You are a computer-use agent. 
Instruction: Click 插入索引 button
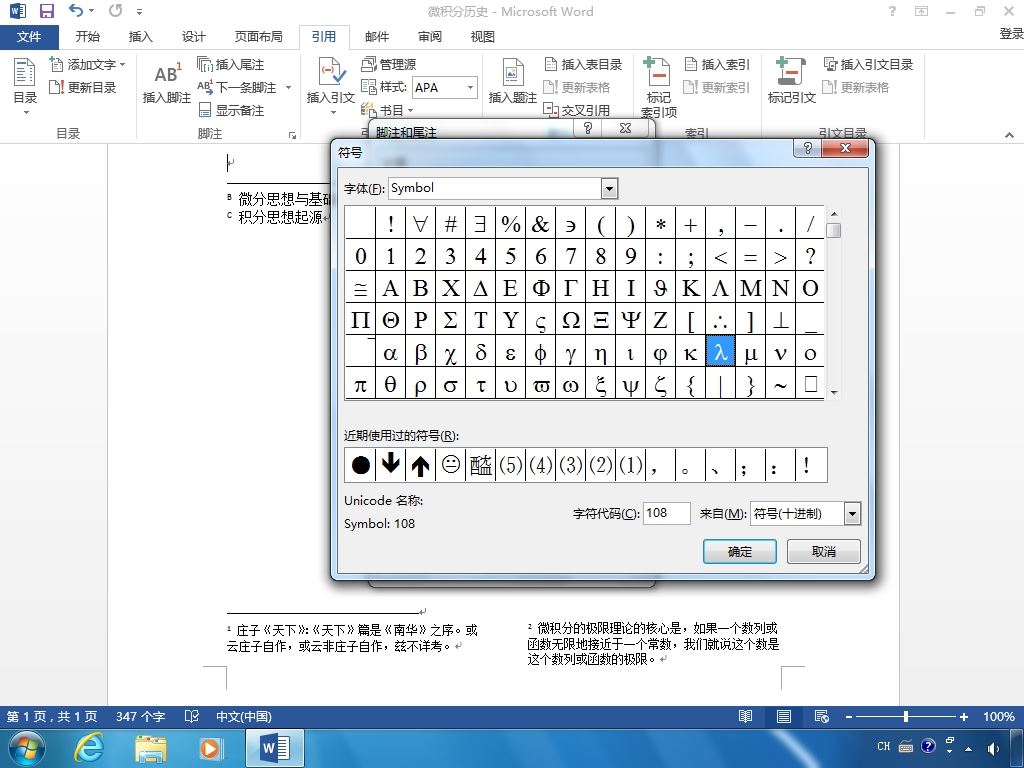point(717,64)
